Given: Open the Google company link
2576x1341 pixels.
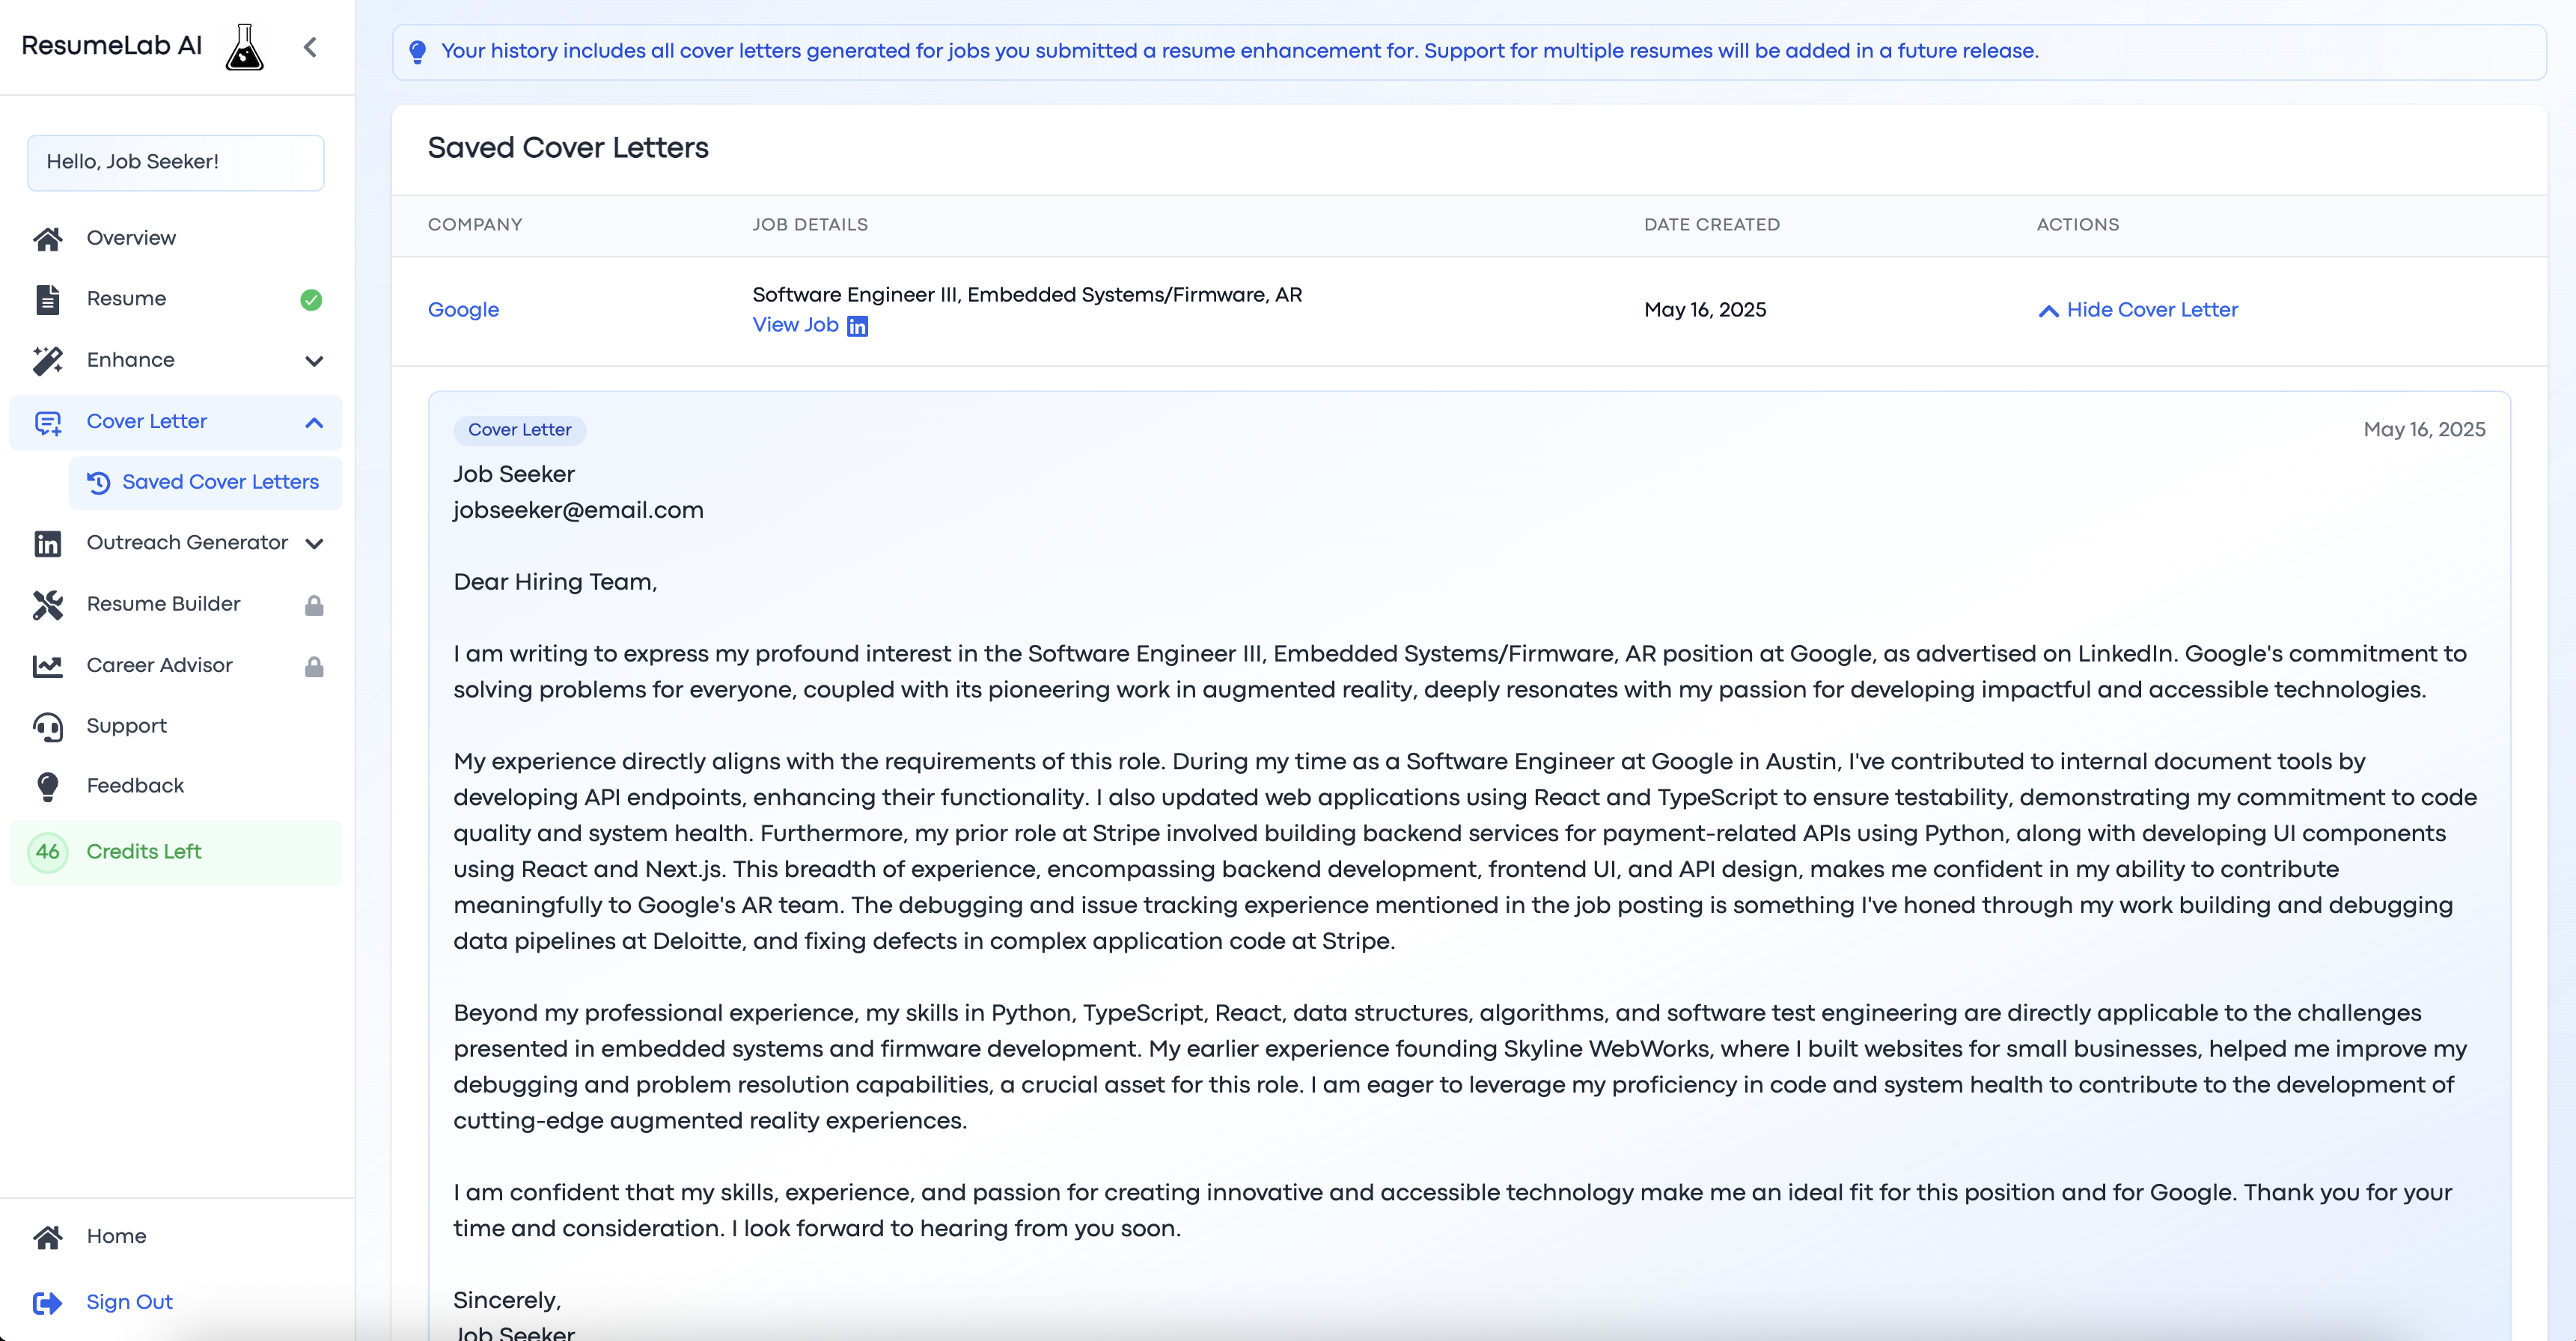Looking at the screenshot, I should 463,310.
